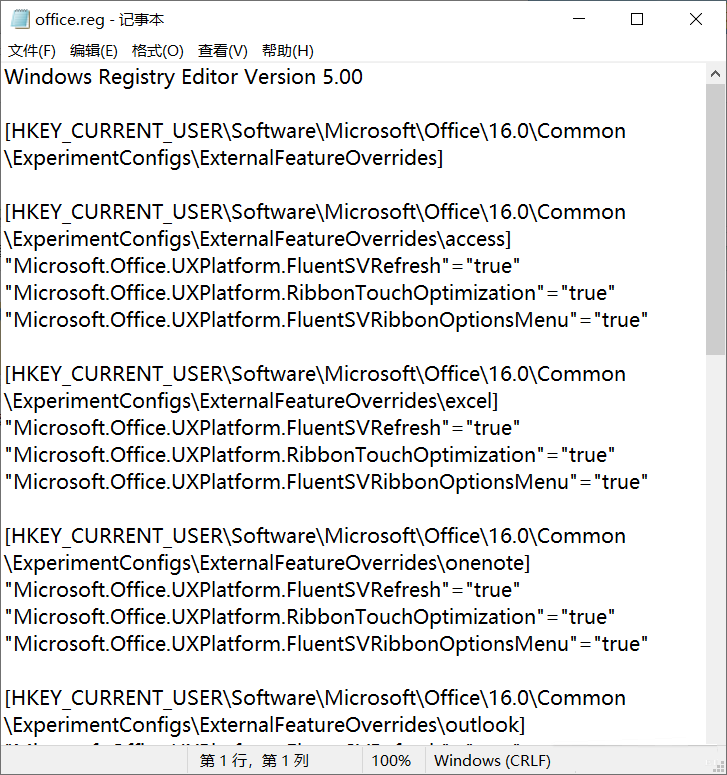Maximize the Notepad window
727x775 pixels.
[x=637, y=19]
